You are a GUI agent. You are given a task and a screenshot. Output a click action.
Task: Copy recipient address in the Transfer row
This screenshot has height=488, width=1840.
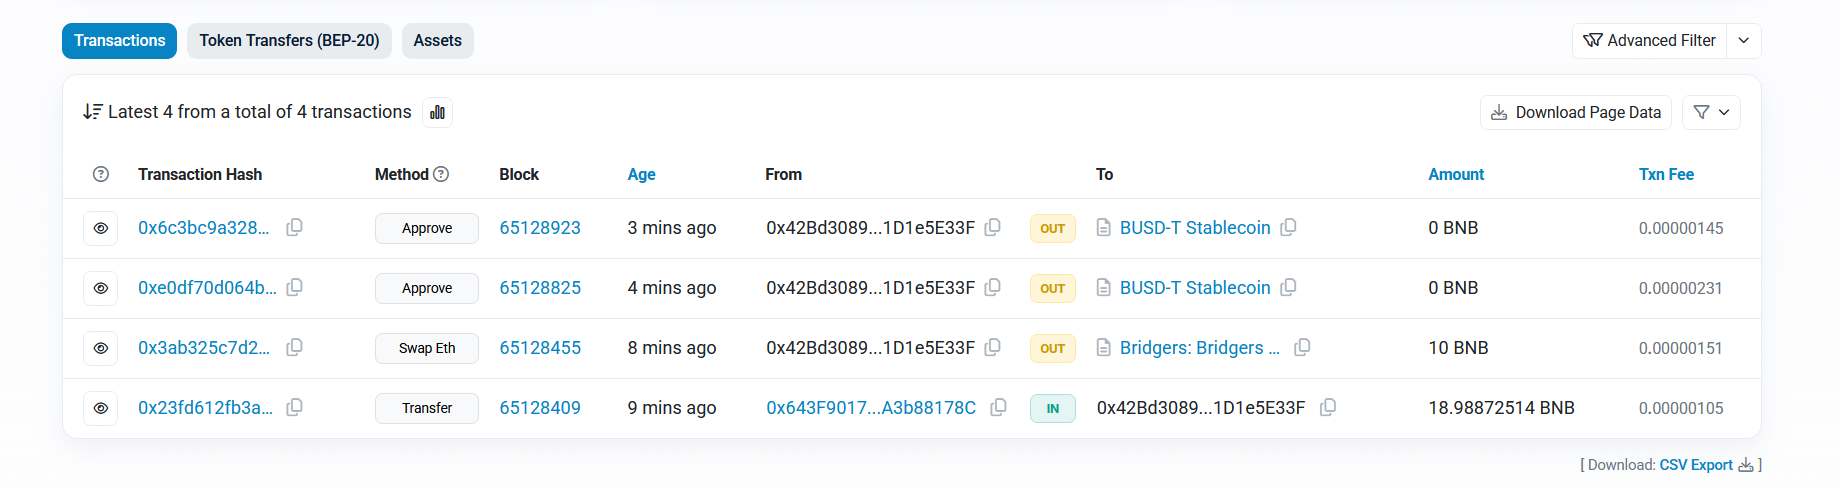coord(1328,408)
